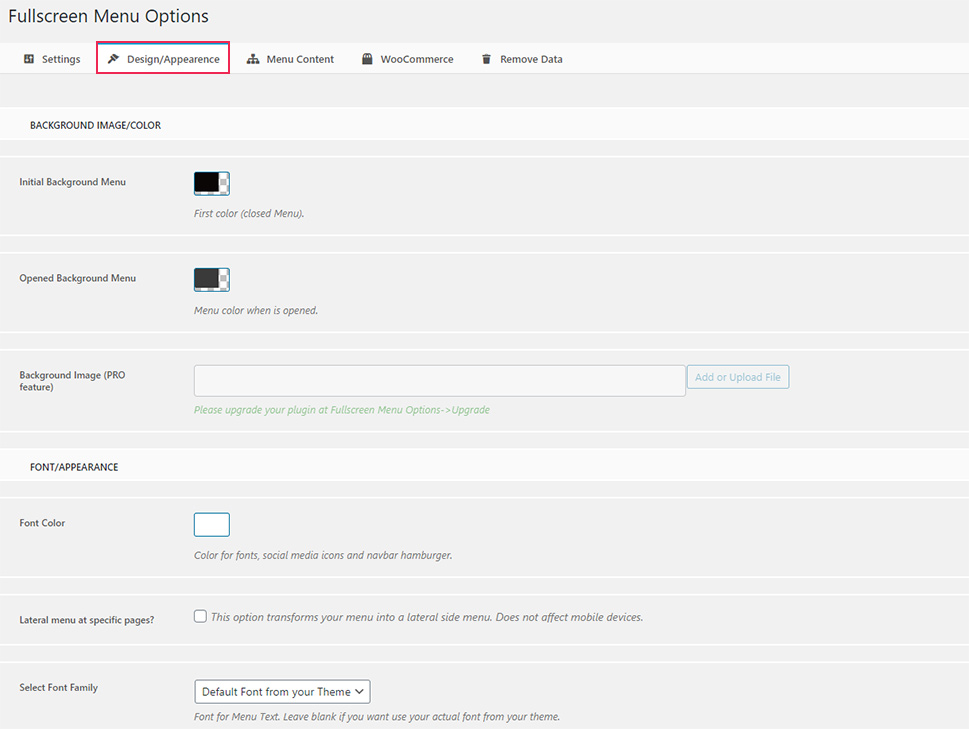This screenshot has width=969, height=729.
Task: Click the Remove Data trash icon
Action: (486, 59)
